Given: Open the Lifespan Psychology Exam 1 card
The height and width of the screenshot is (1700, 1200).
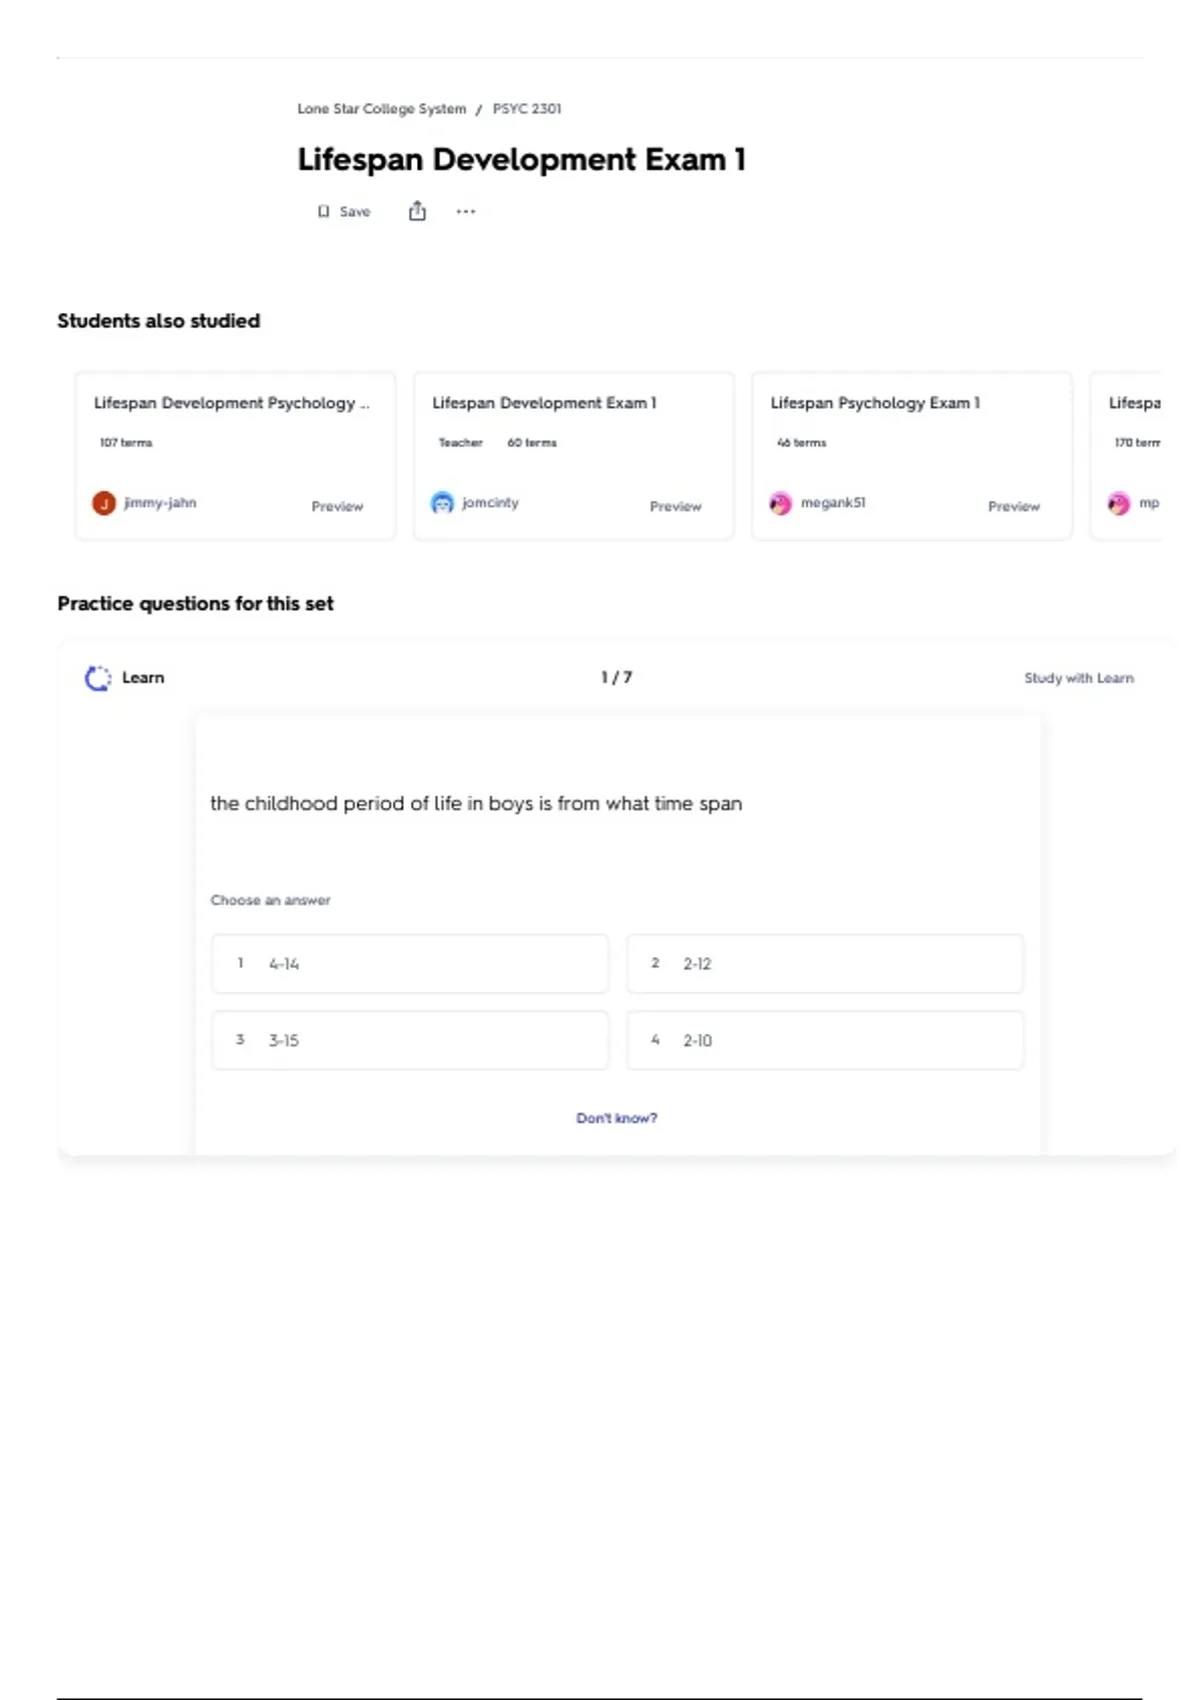Looking at the screenshot, I should pos(875,403).
